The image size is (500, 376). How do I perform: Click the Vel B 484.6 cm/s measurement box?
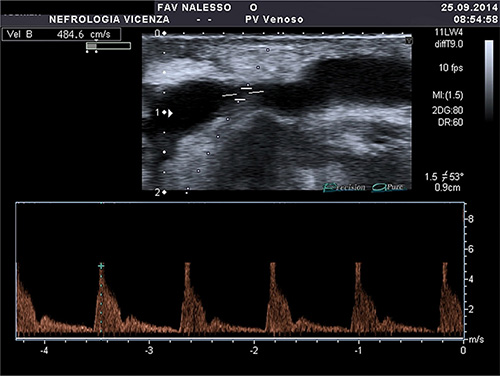click(x=62, y=34)
